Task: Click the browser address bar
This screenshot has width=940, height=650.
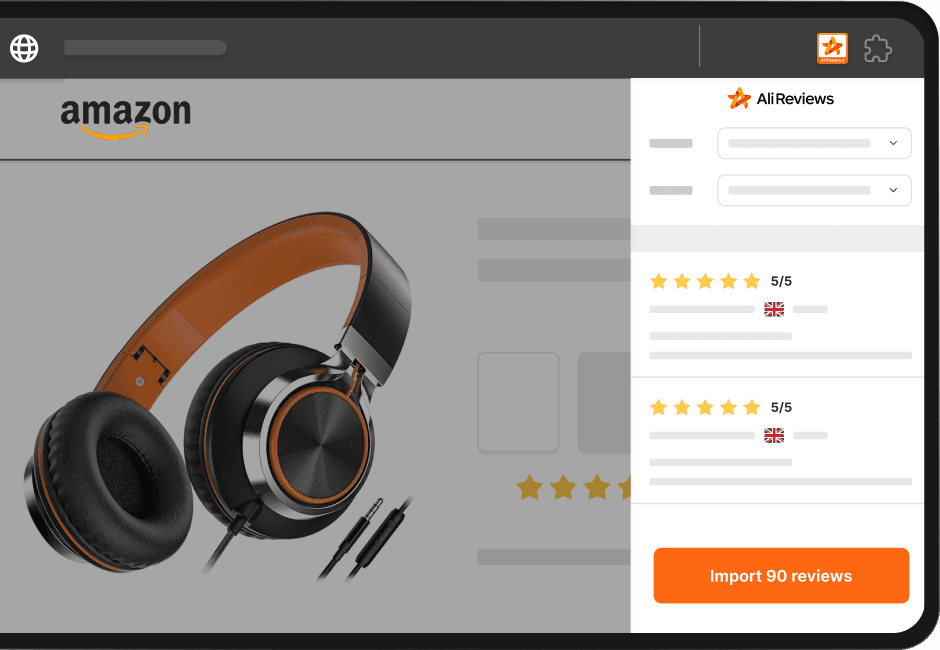Action: (x=145, y=48)
